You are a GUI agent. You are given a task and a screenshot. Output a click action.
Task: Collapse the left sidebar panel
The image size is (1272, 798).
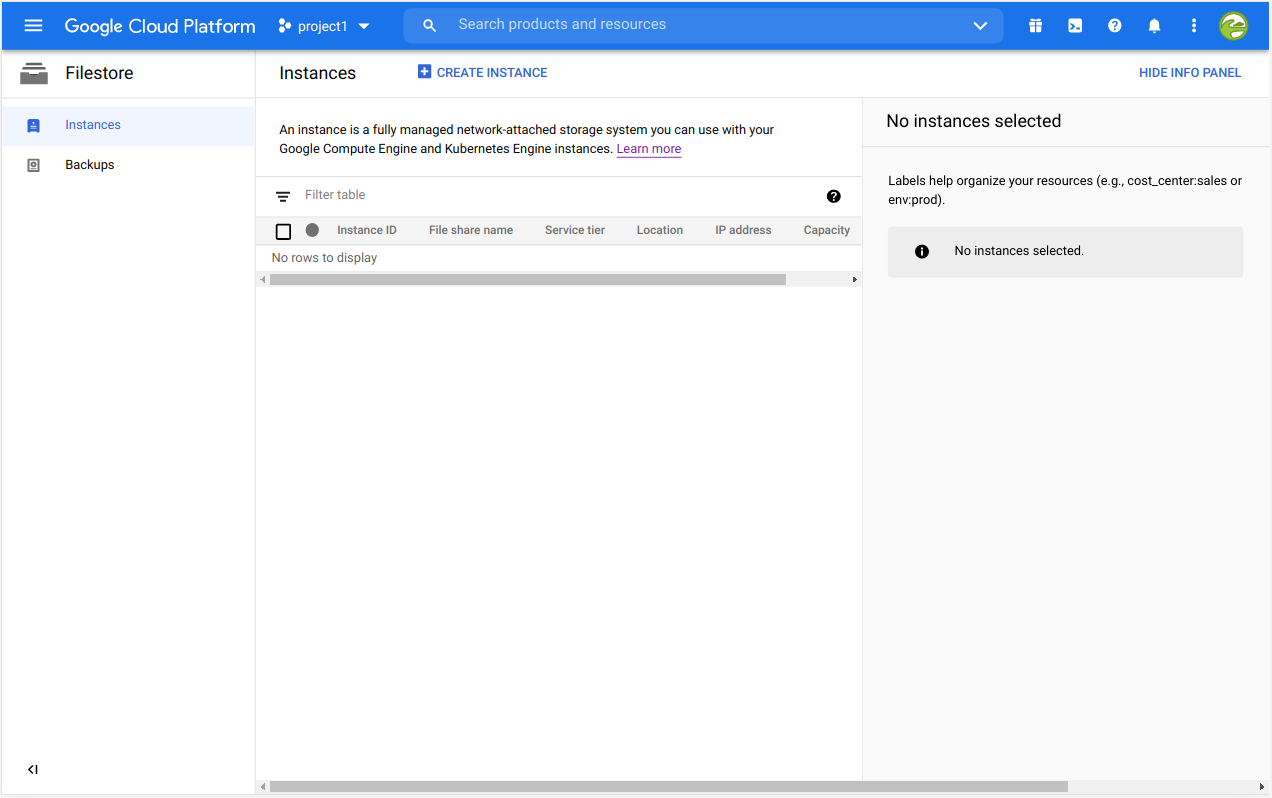33,769
